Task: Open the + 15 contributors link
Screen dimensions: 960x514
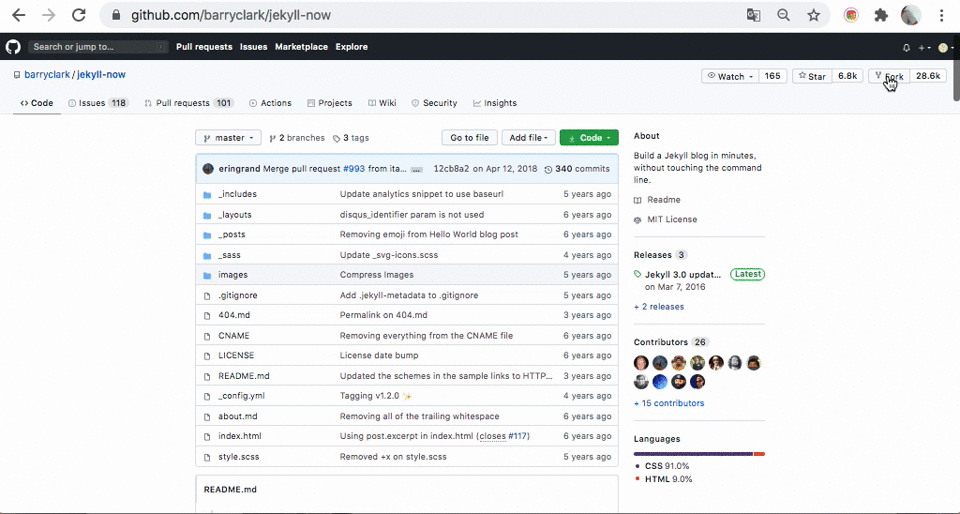Action: 669,403
